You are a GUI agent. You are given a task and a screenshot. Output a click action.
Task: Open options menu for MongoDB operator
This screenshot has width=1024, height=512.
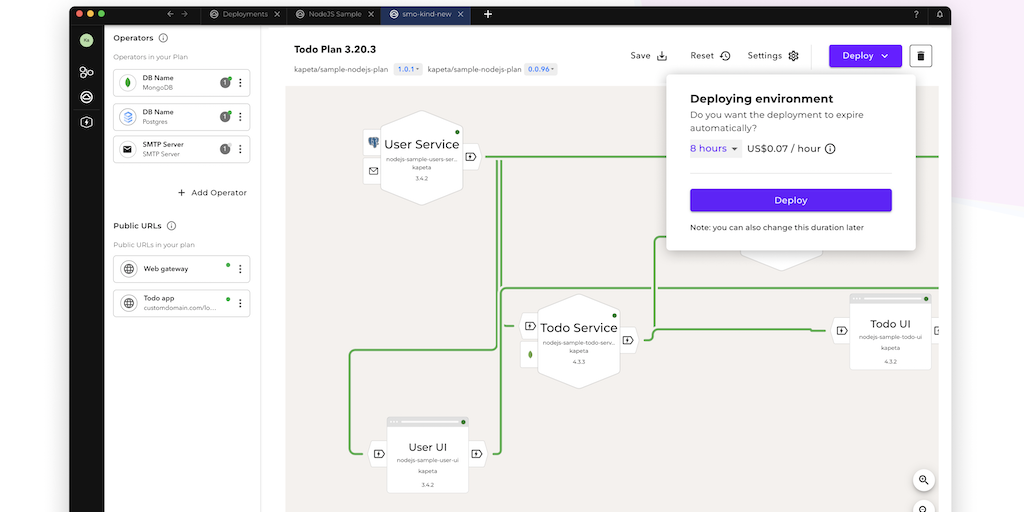[x=240, y=83]
